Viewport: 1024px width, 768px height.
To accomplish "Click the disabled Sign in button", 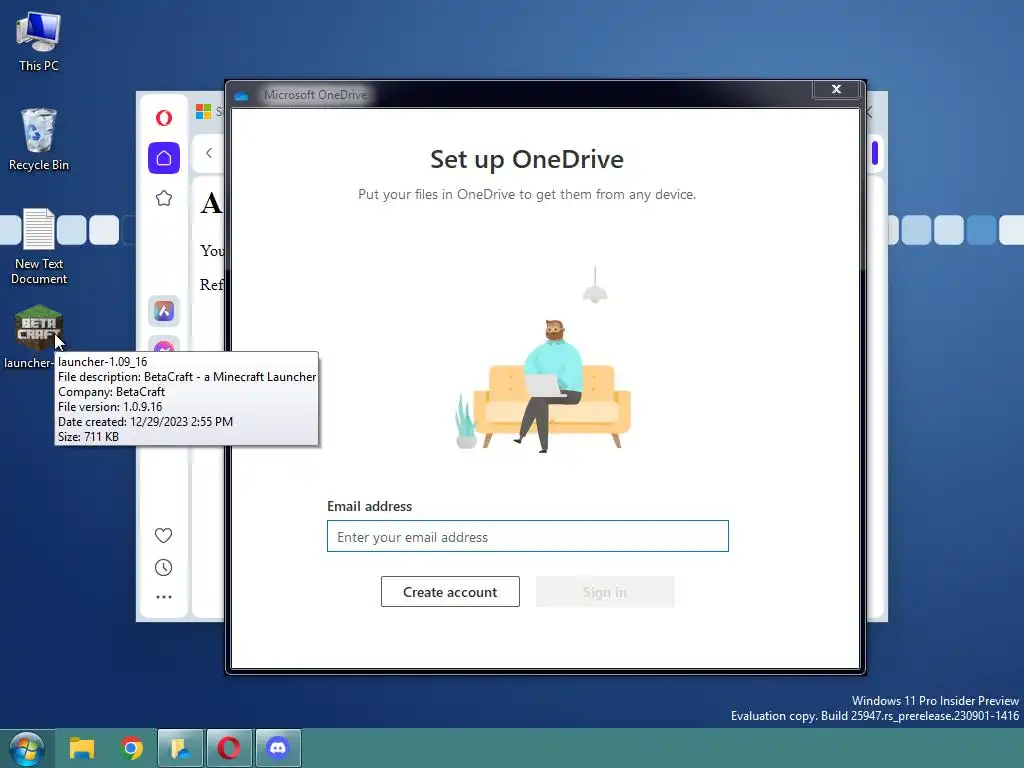I will click(605, 592).
